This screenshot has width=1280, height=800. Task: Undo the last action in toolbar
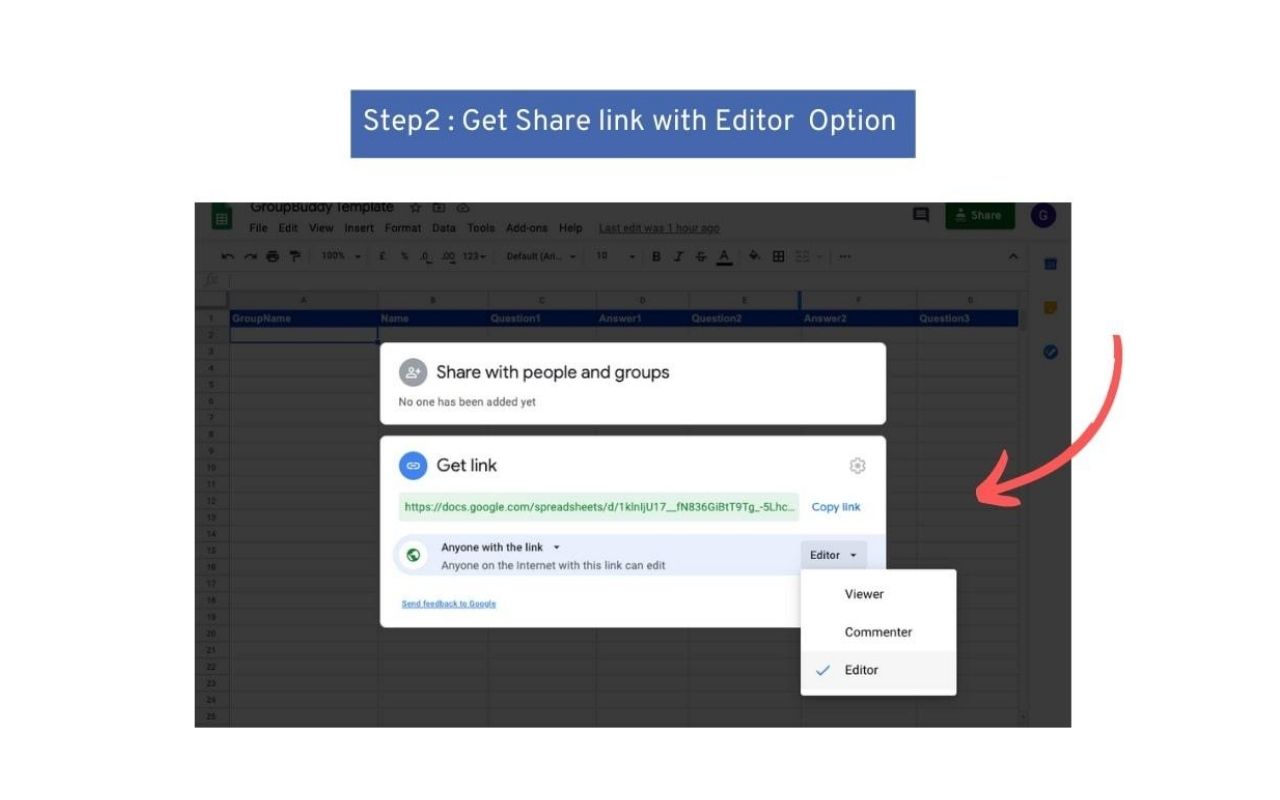(x=228, y=256)
